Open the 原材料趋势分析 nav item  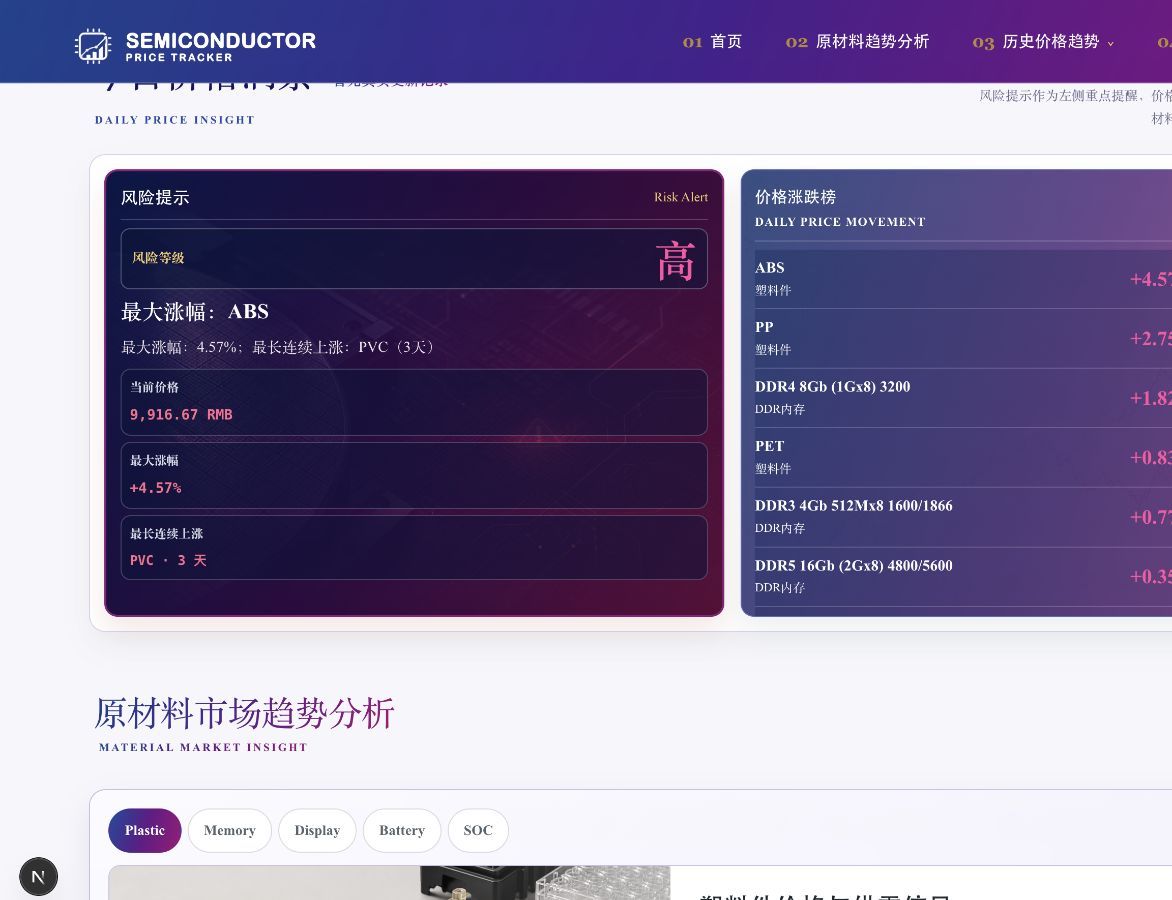pos(857,42)
